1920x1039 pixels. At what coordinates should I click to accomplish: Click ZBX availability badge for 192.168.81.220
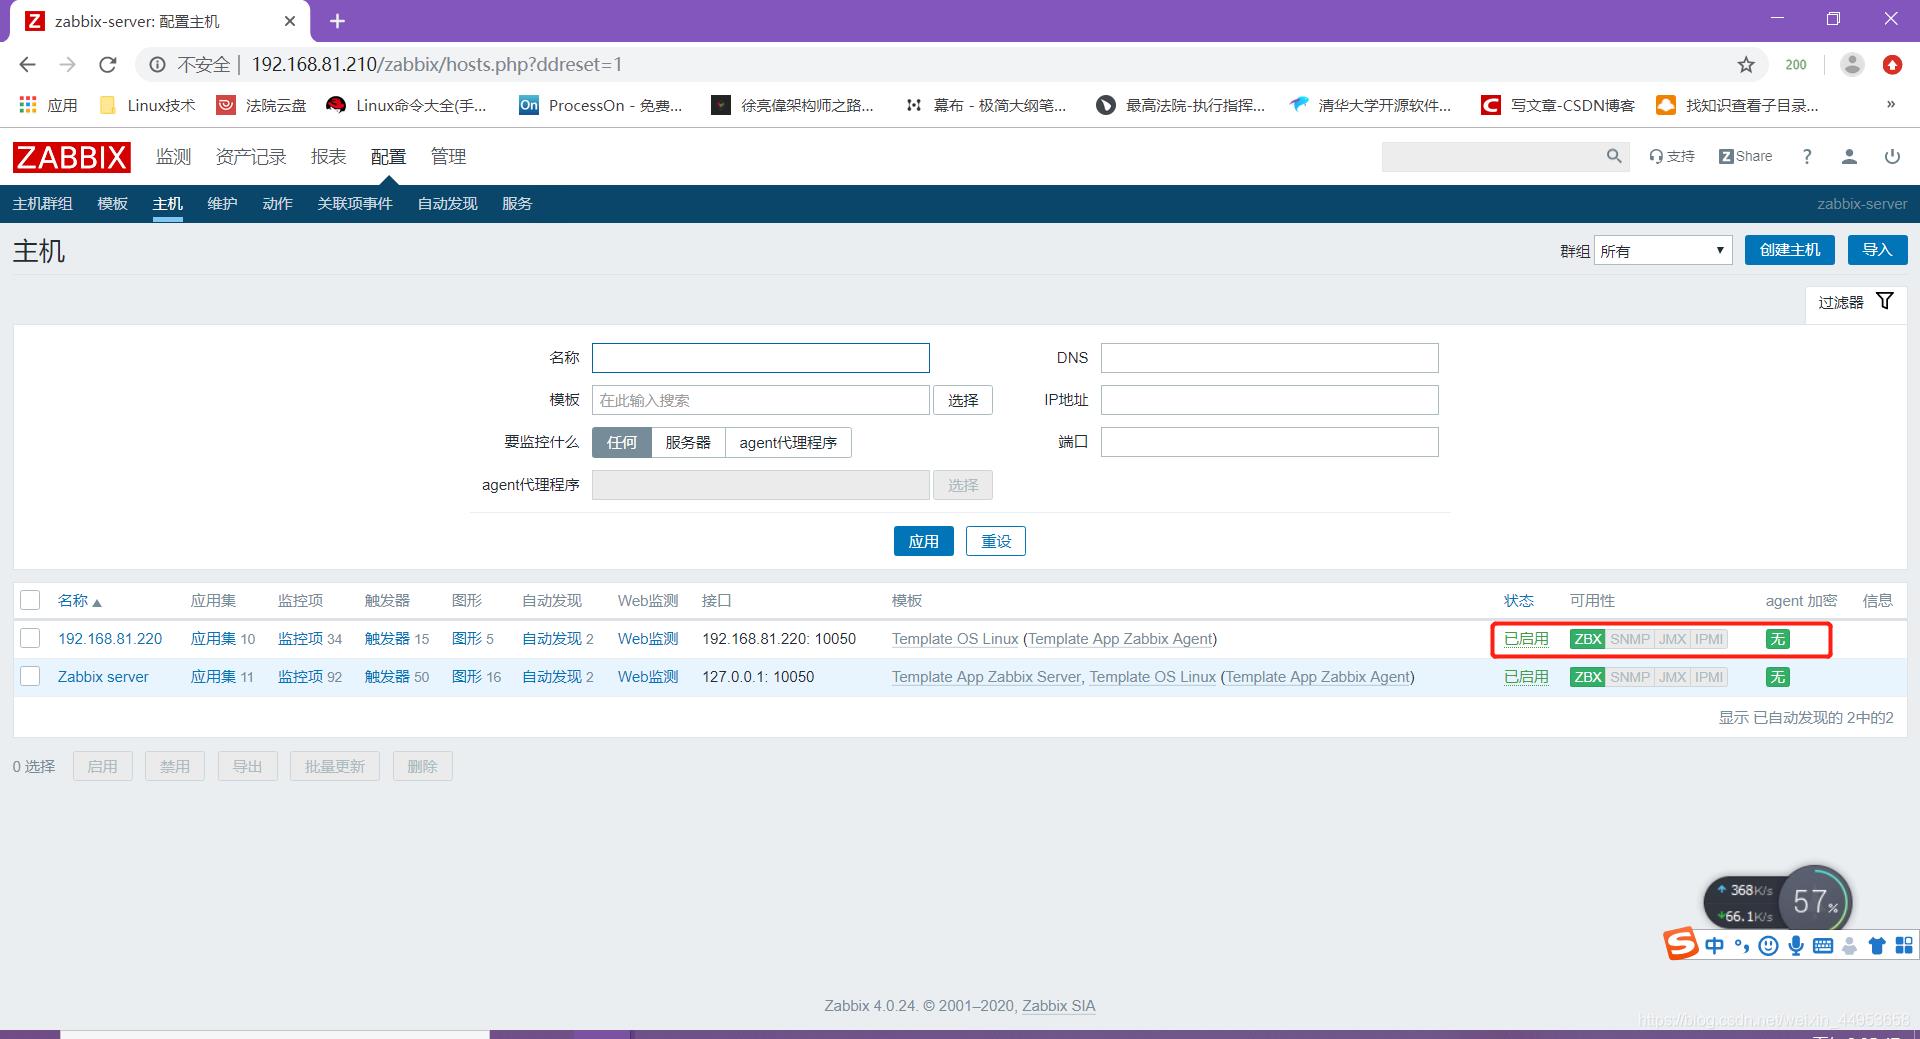point(1587,639)
